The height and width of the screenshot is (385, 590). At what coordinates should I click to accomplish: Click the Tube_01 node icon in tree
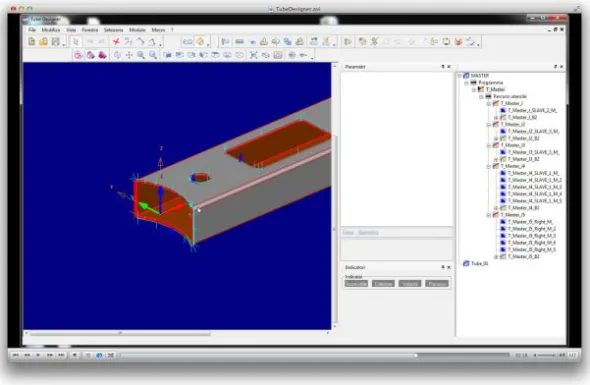coord(466,263)
